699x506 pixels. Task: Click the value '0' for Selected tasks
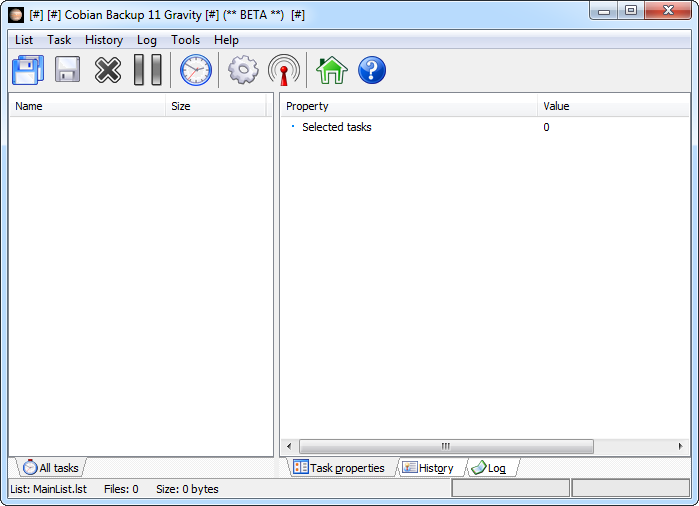pos(546,128)
